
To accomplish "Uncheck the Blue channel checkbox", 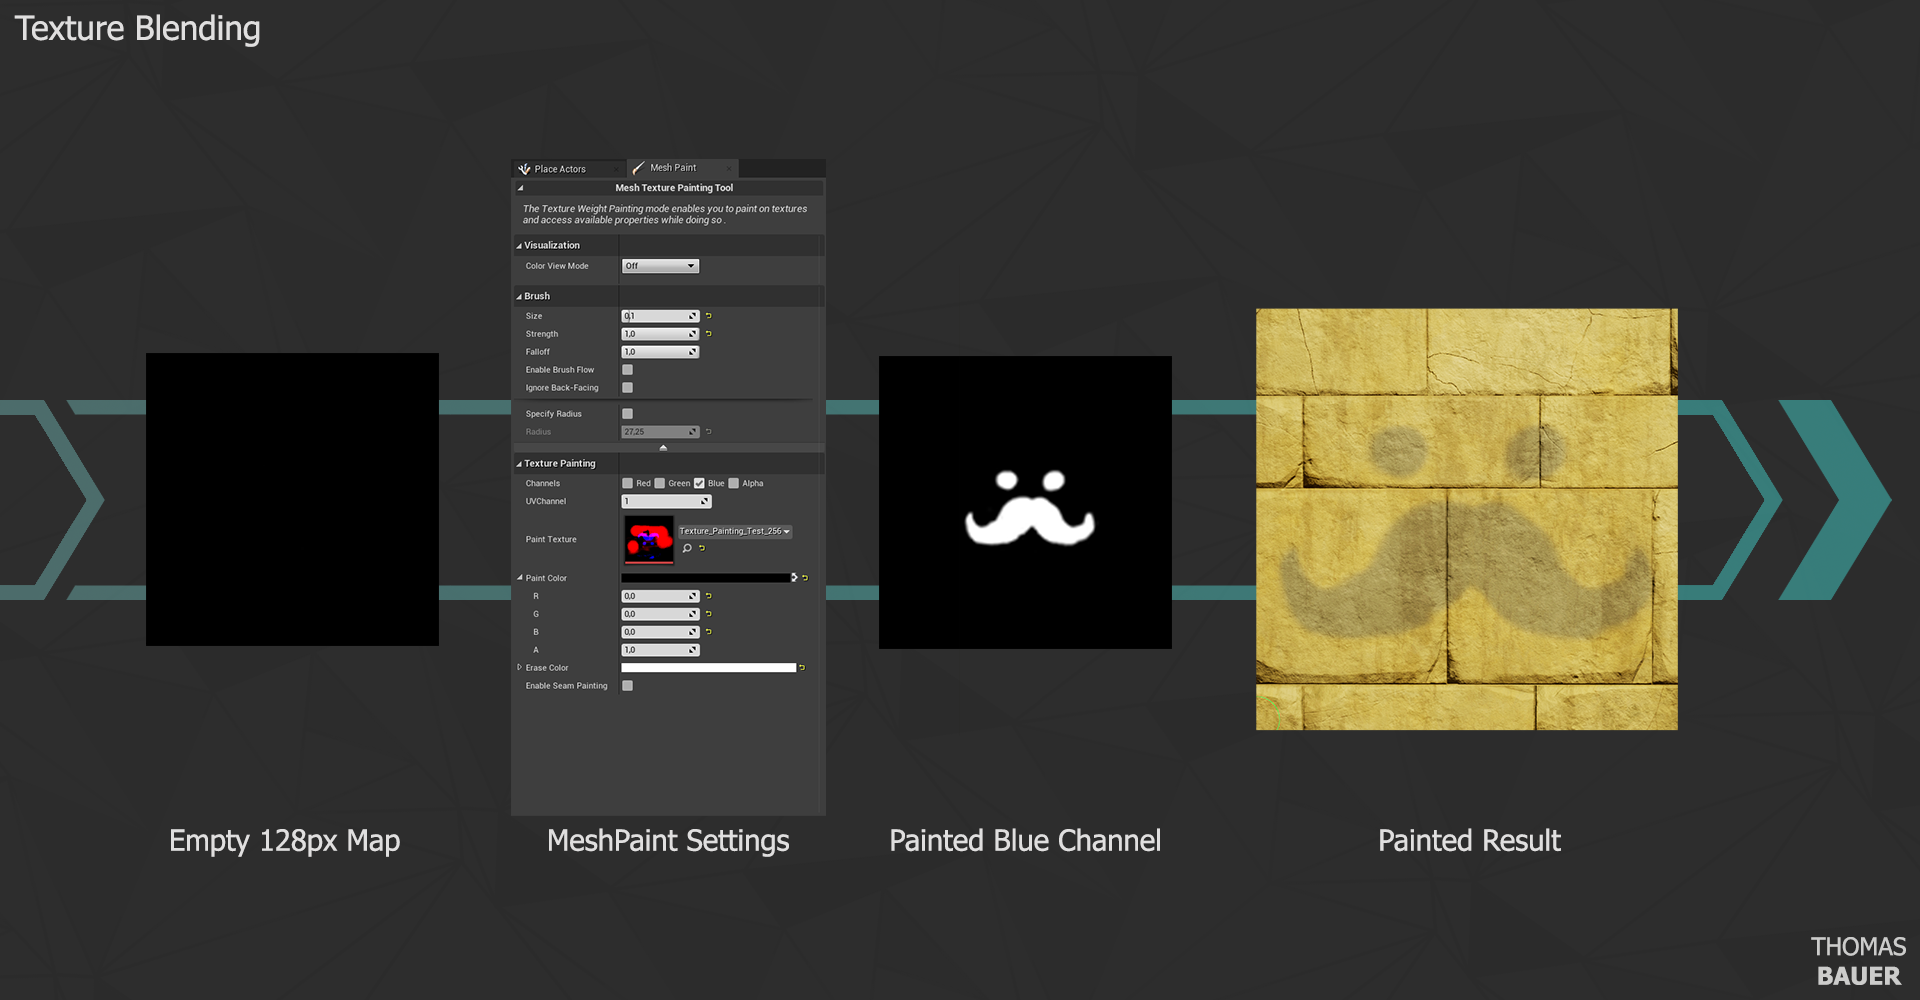I will click(x=699, y=484).
